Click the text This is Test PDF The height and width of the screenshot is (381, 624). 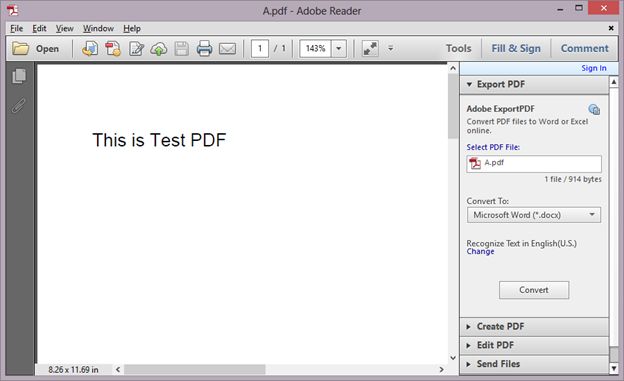159,140
